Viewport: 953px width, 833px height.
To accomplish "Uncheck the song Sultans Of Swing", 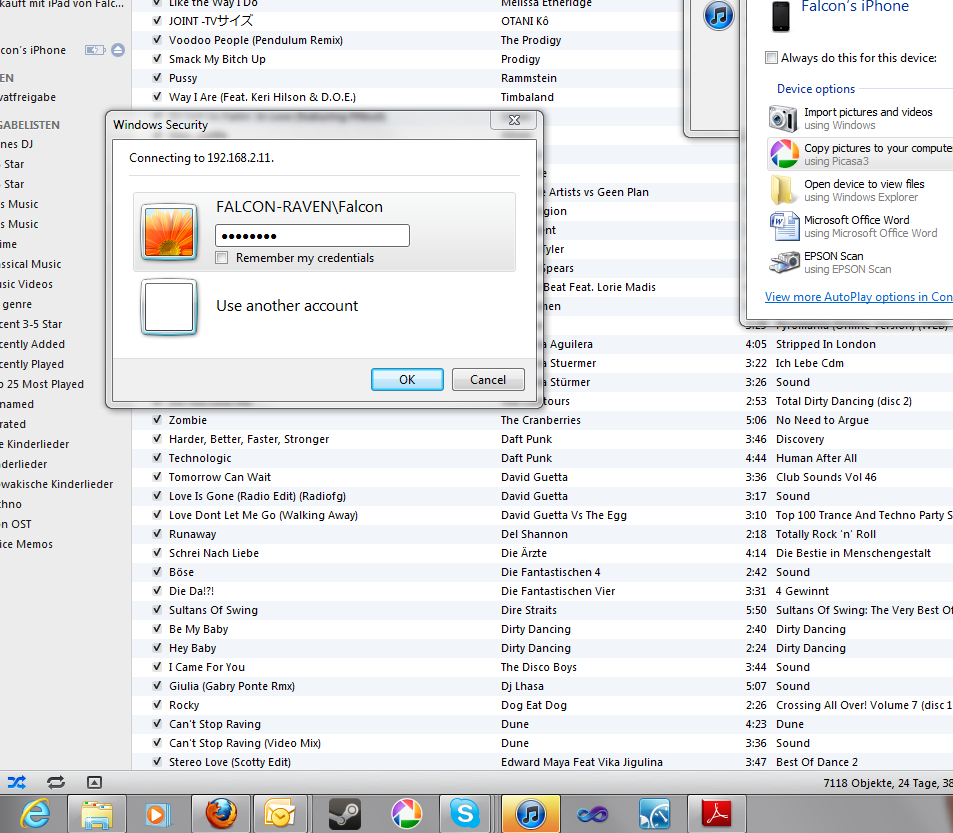I will click(157, 609).
